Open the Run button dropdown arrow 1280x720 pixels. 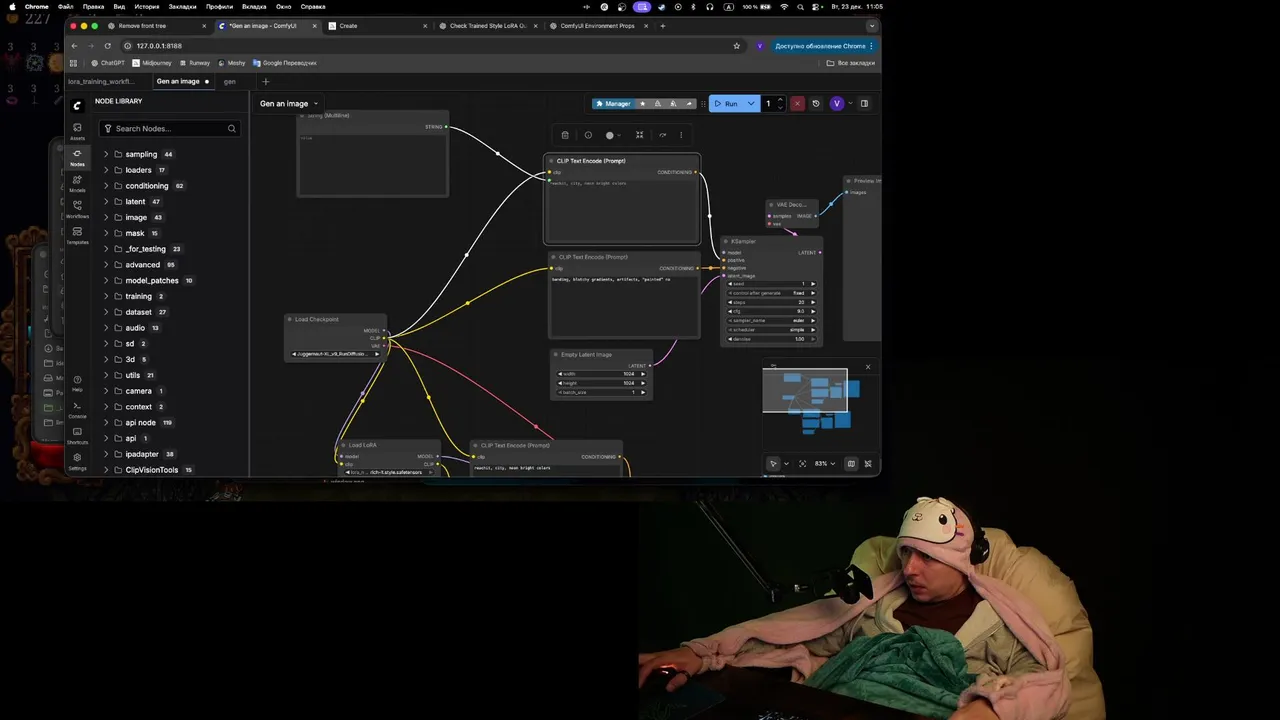pyautogui.click(x=751, y=103)
